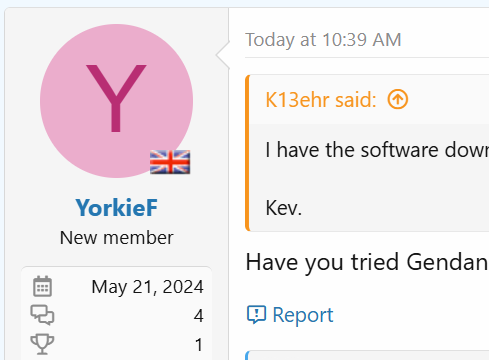Click the UK flag badge on avatar
This screenshot has height=360, width=489.
point(170,162)
